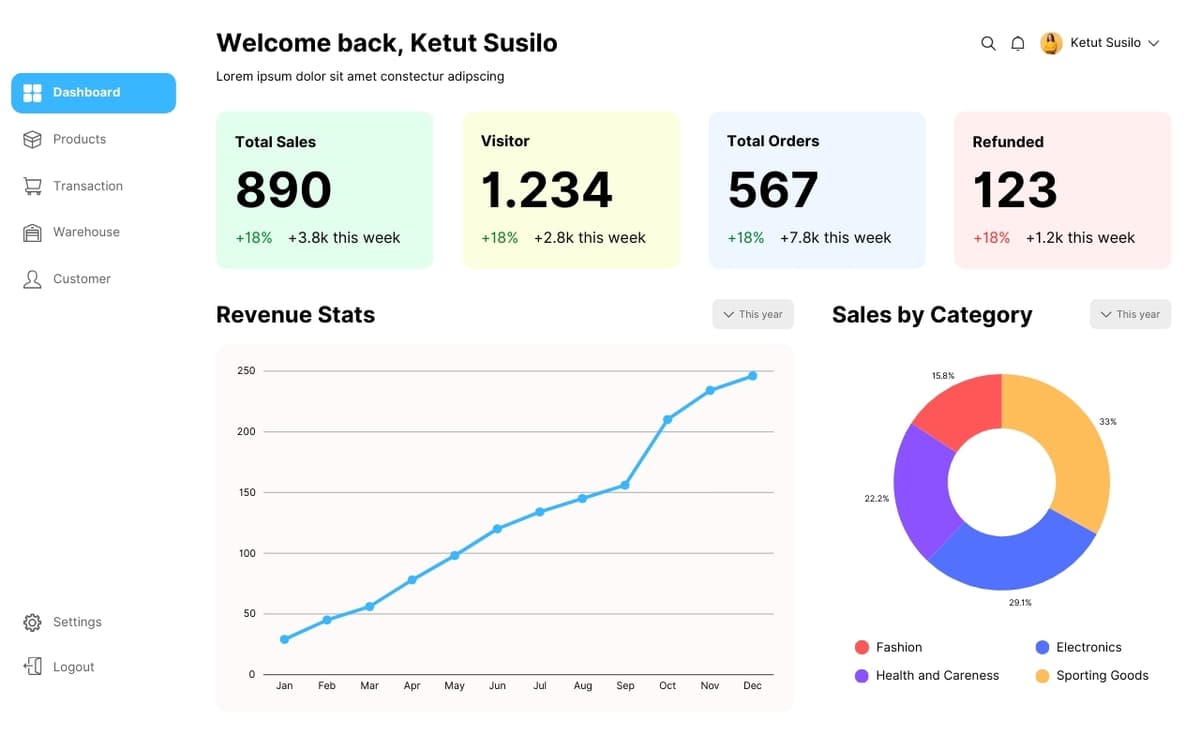Open the Dashboard section icon
The image size is (1200, 750).
pos(34,93)
